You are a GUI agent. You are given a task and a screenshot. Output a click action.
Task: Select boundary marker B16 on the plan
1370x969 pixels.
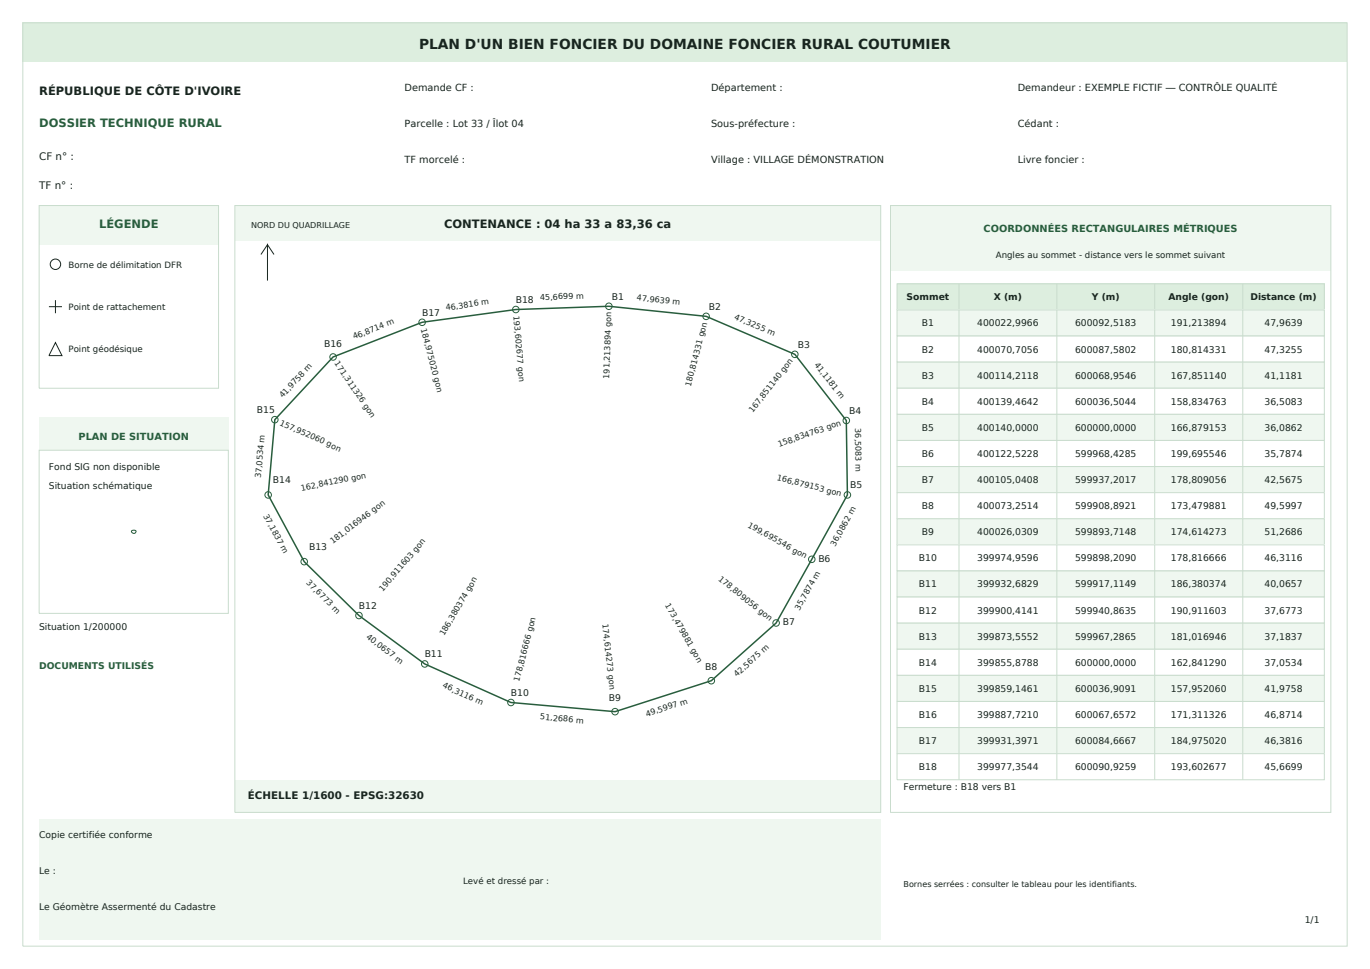[333, 357]
